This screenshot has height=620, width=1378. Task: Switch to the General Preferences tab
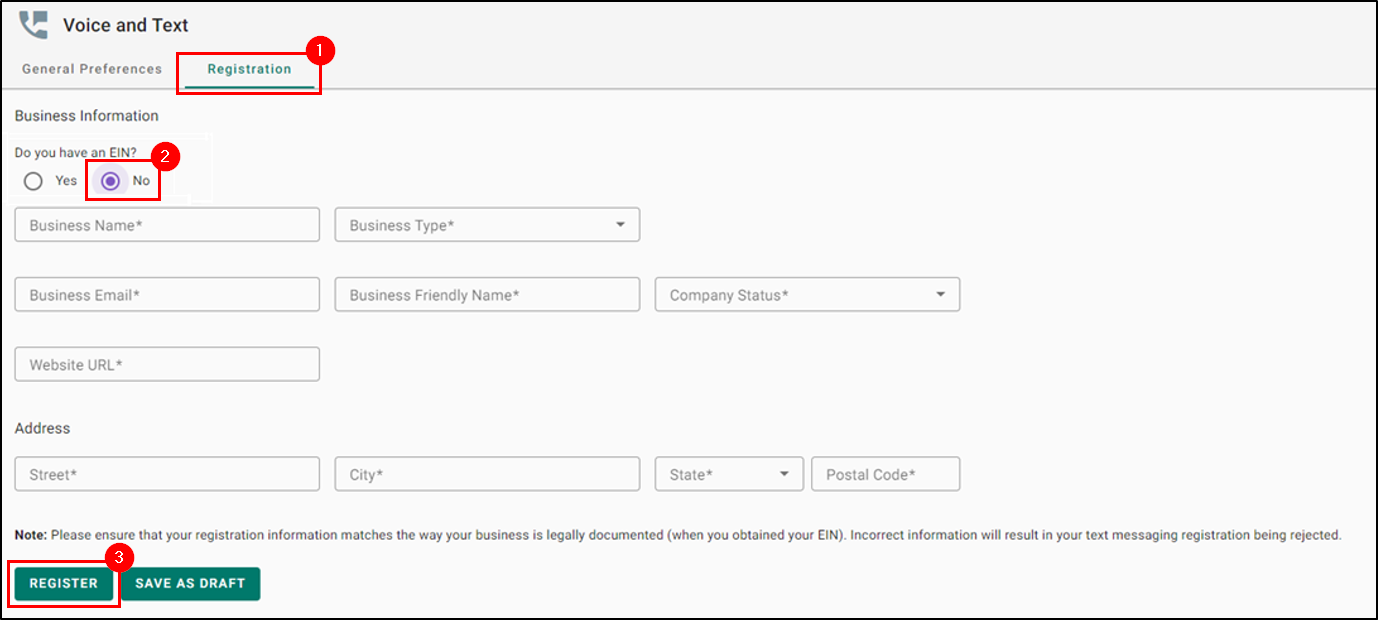click(x=92, y=69)
